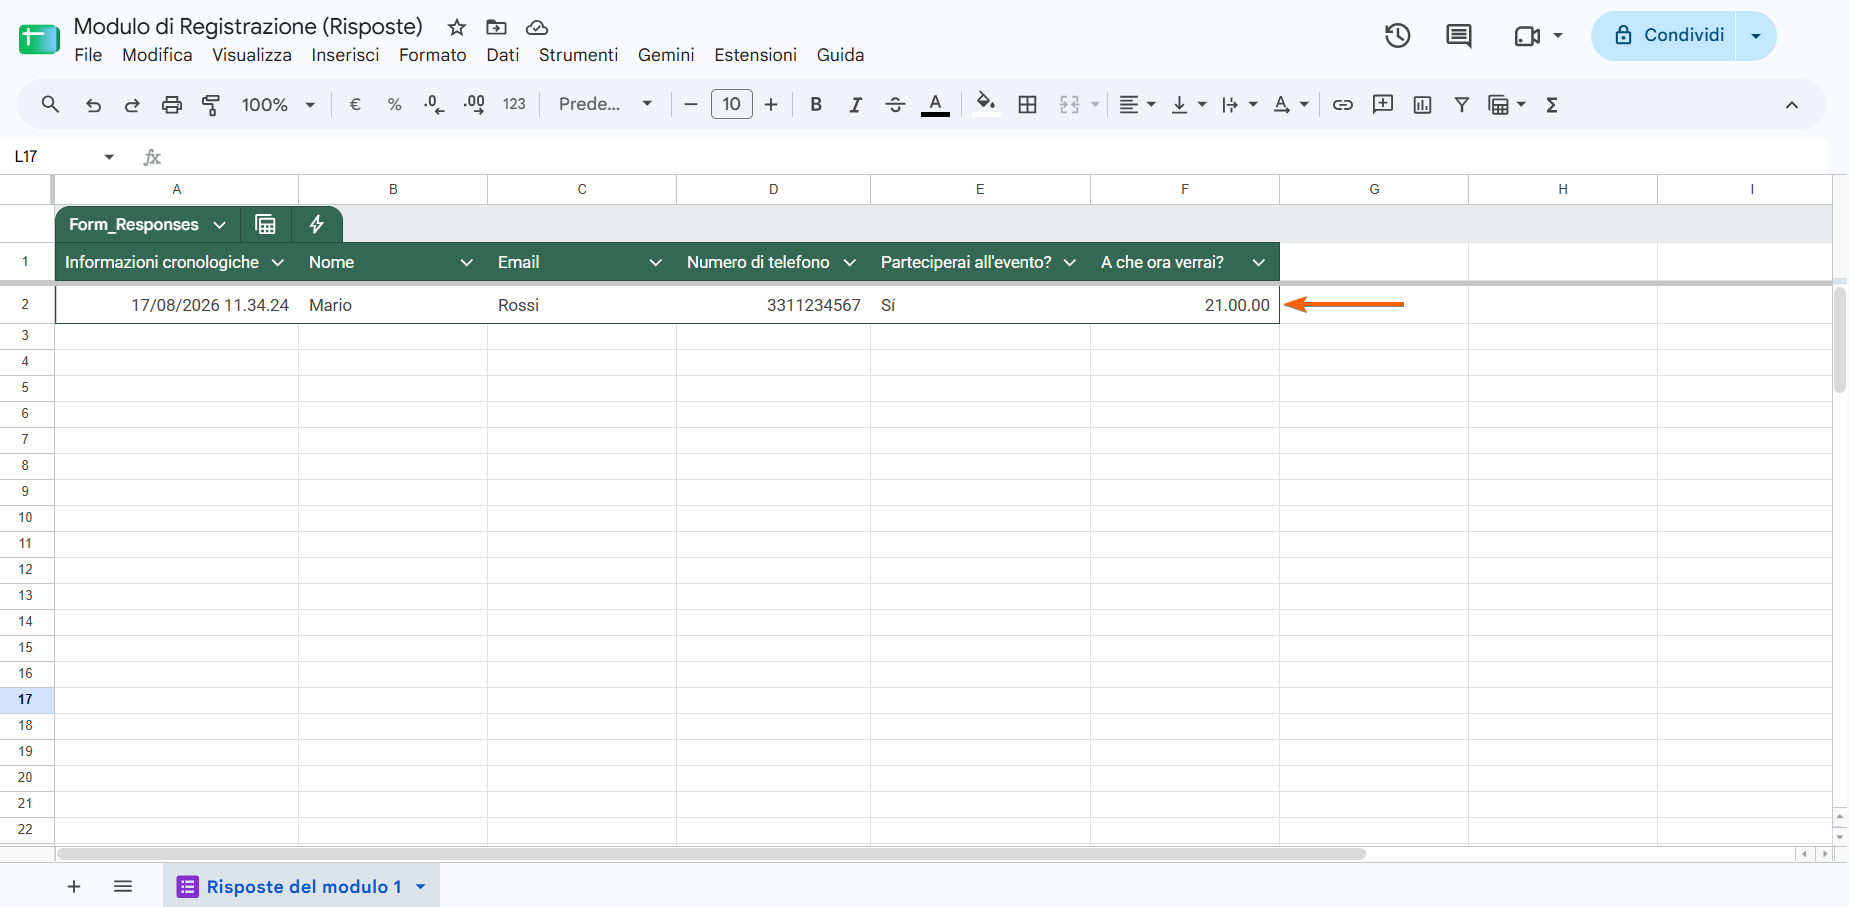Open the Formato menu

[x=432, y=55]
